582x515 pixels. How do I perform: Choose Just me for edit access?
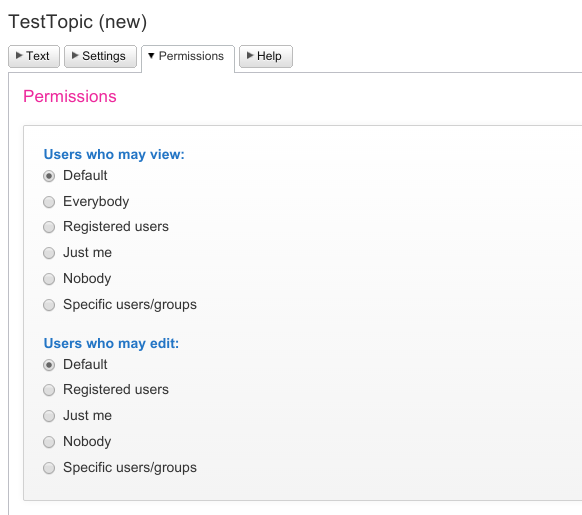coord(49,416)
